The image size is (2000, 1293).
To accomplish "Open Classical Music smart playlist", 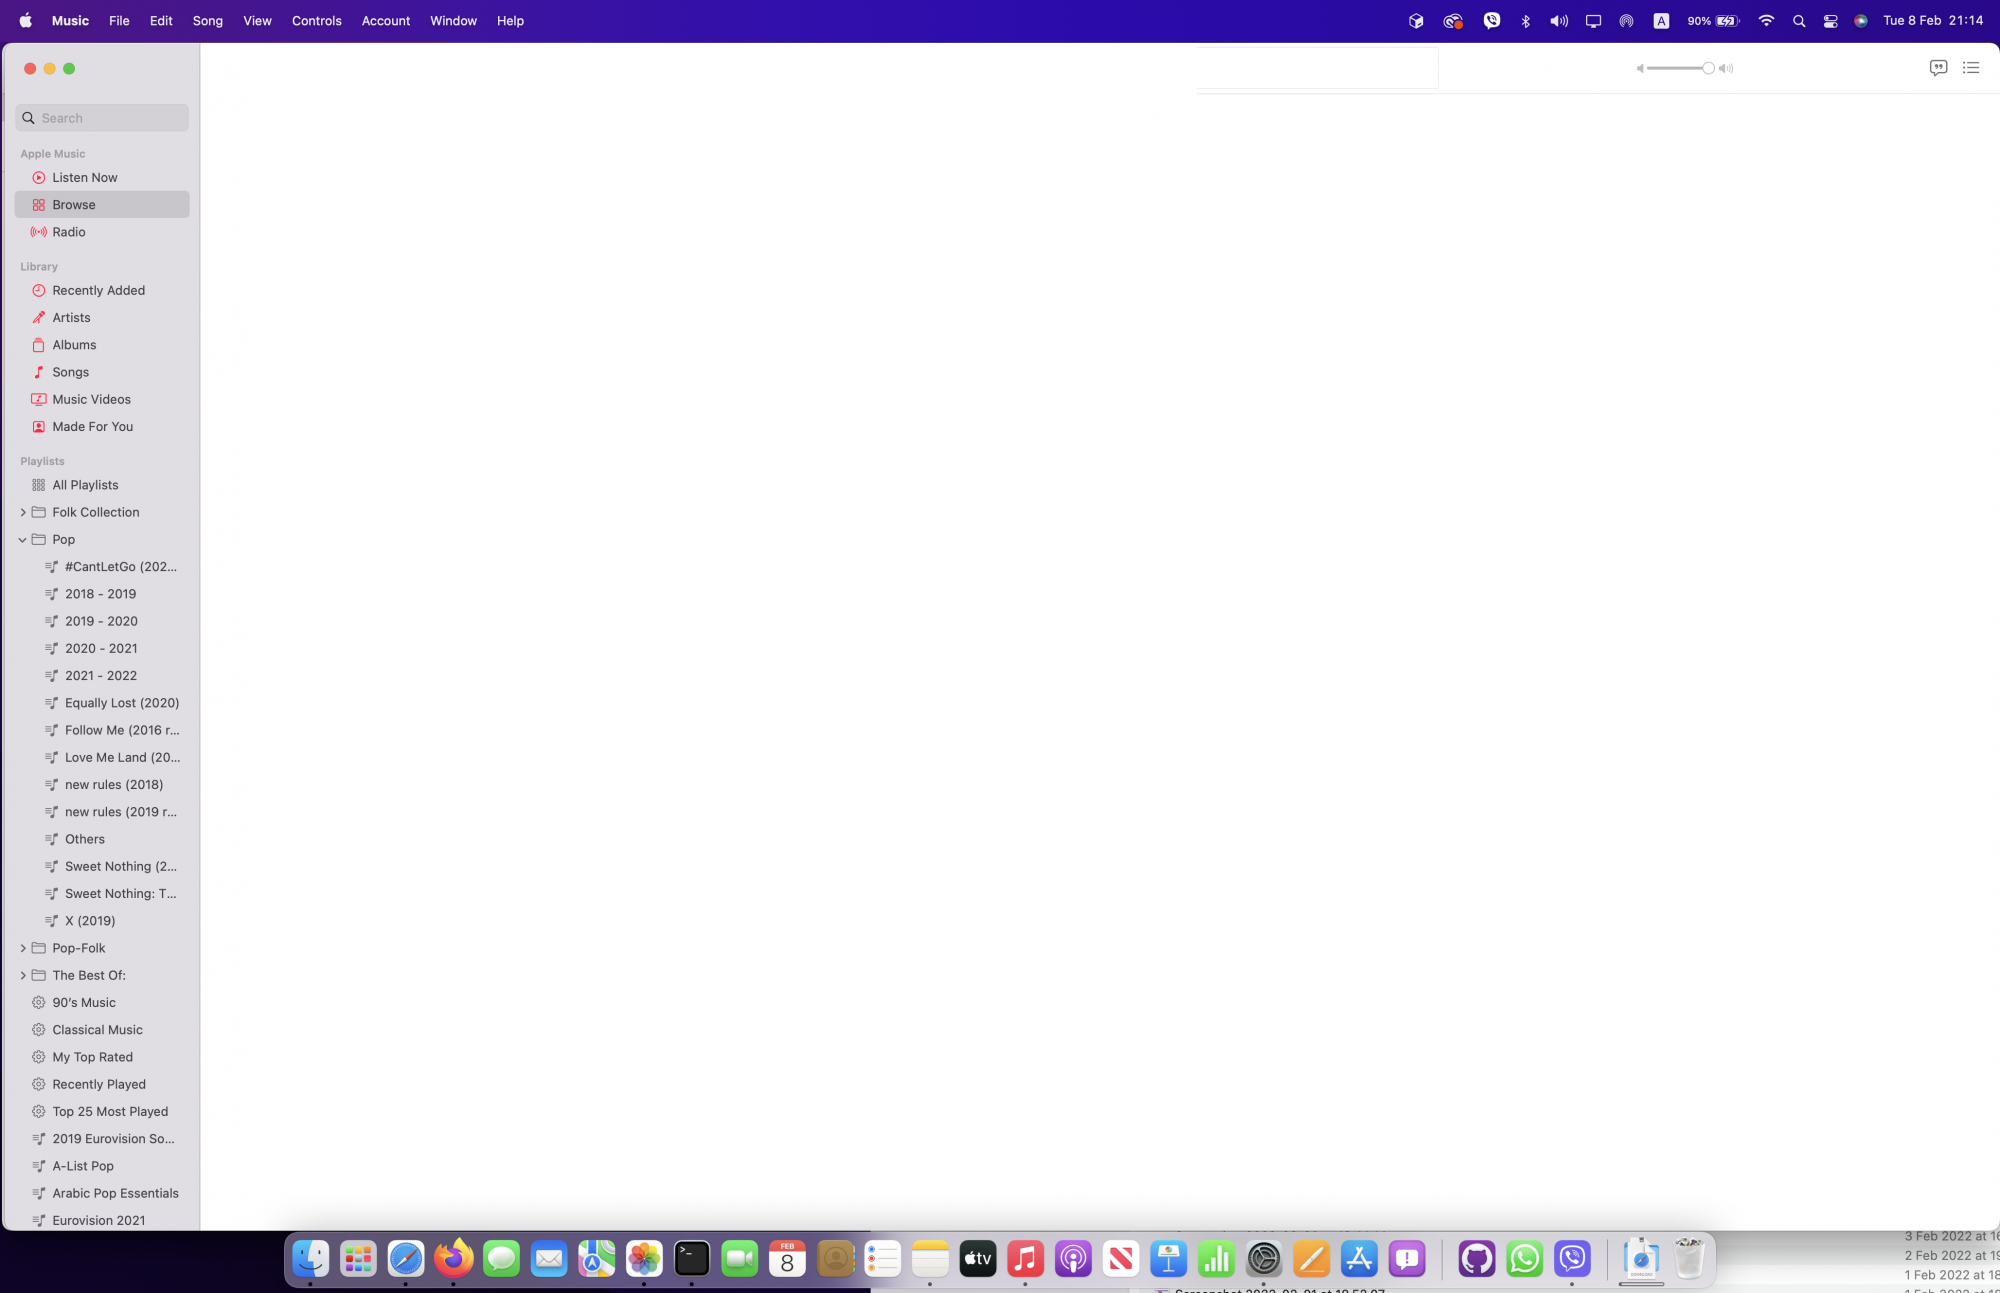I will coord(97,1030).
